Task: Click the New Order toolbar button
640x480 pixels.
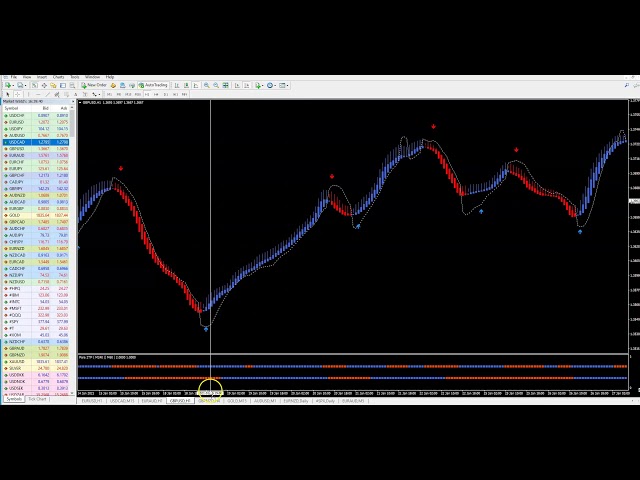Action: tap(96, 85)
